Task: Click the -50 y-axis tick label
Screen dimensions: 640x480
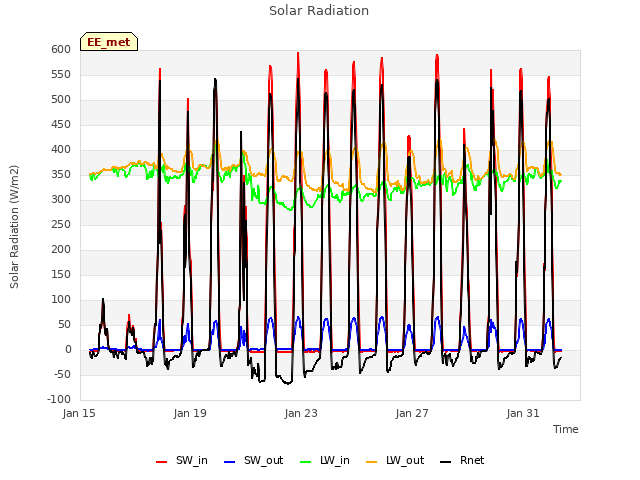Action: coord(62,374)
